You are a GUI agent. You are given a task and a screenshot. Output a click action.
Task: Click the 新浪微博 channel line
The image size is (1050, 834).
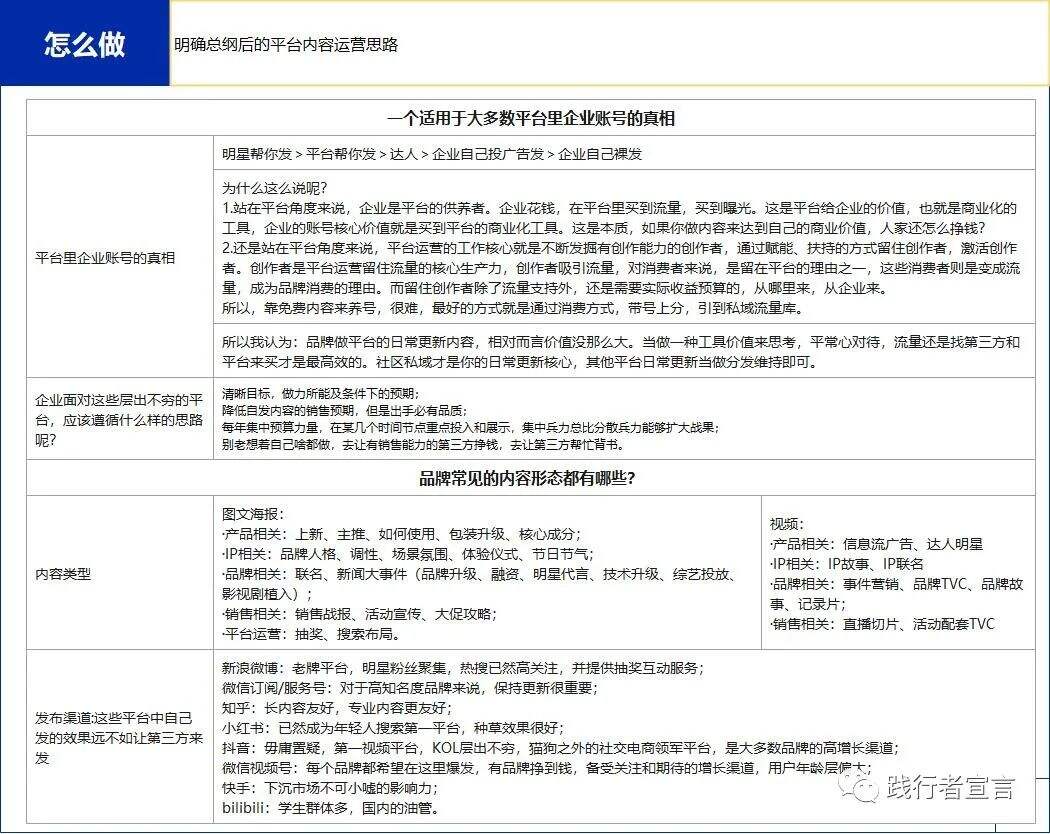click(463, 668)
